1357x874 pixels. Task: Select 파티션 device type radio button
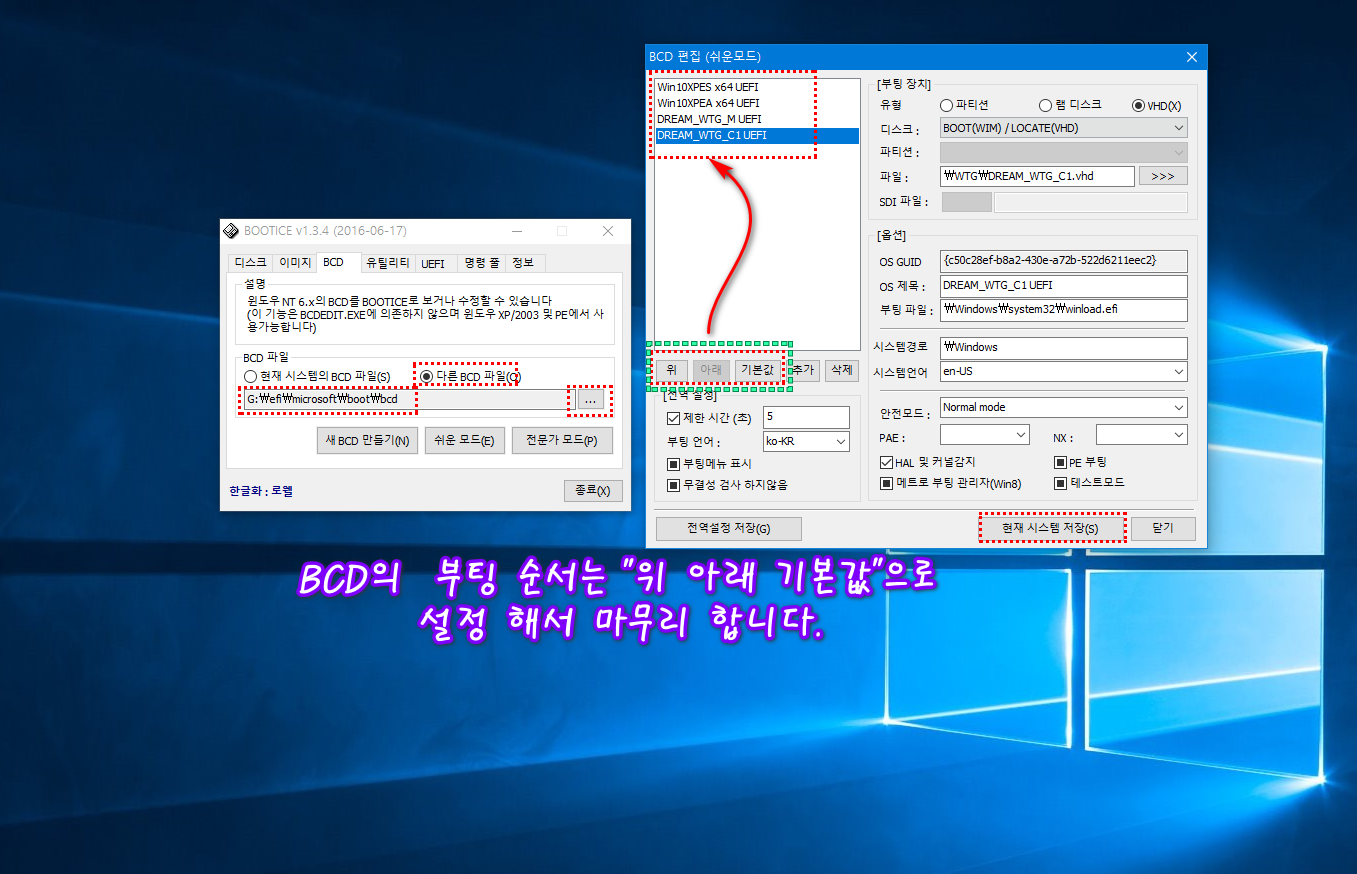click(965, 105)
